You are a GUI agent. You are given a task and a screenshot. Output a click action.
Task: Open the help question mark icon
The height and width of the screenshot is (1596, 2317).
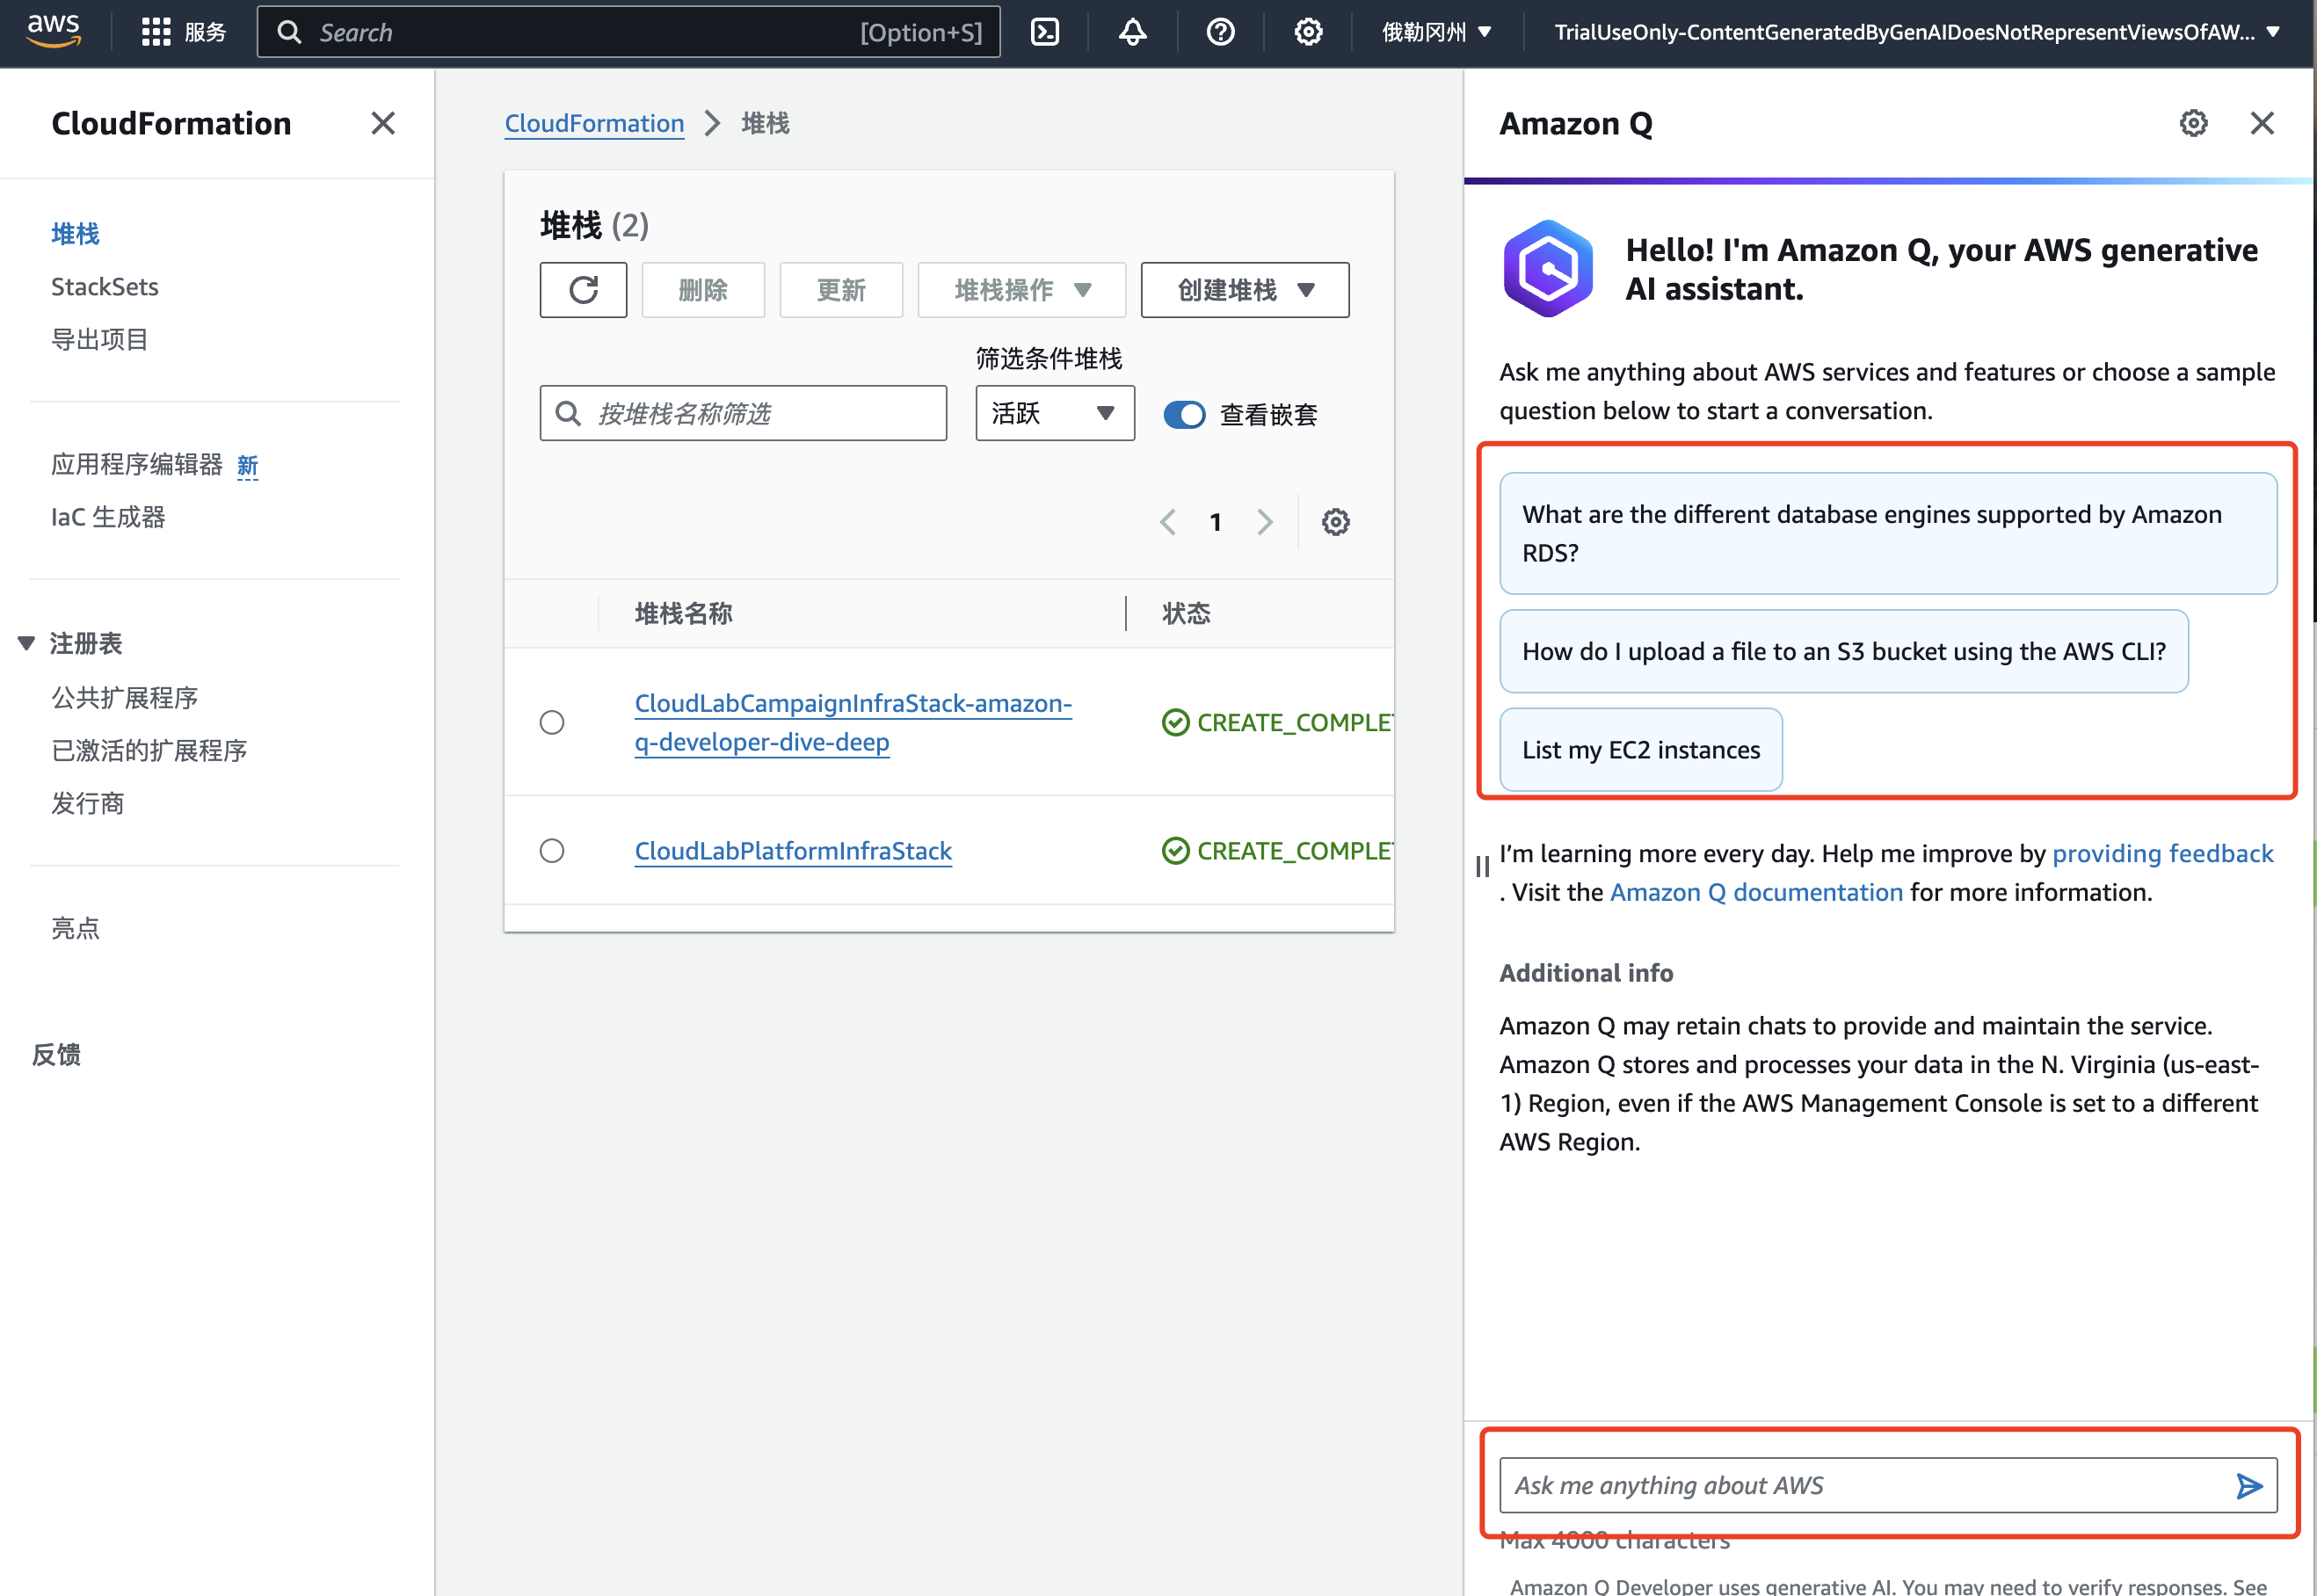pos(1220,32)
